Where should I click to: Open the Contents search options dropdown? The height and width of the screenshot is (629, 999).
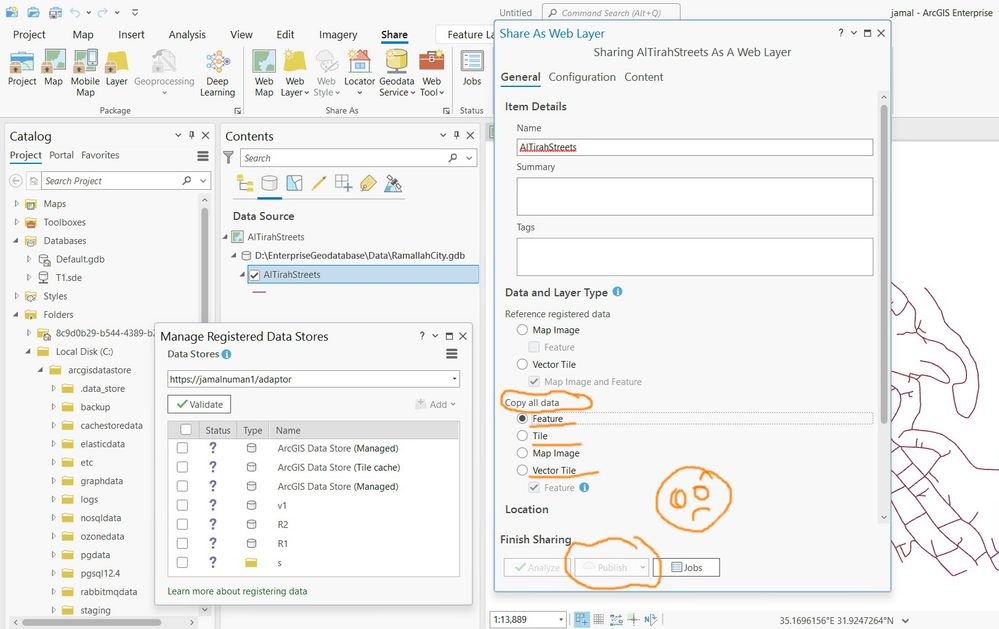(x=470, y=157)
